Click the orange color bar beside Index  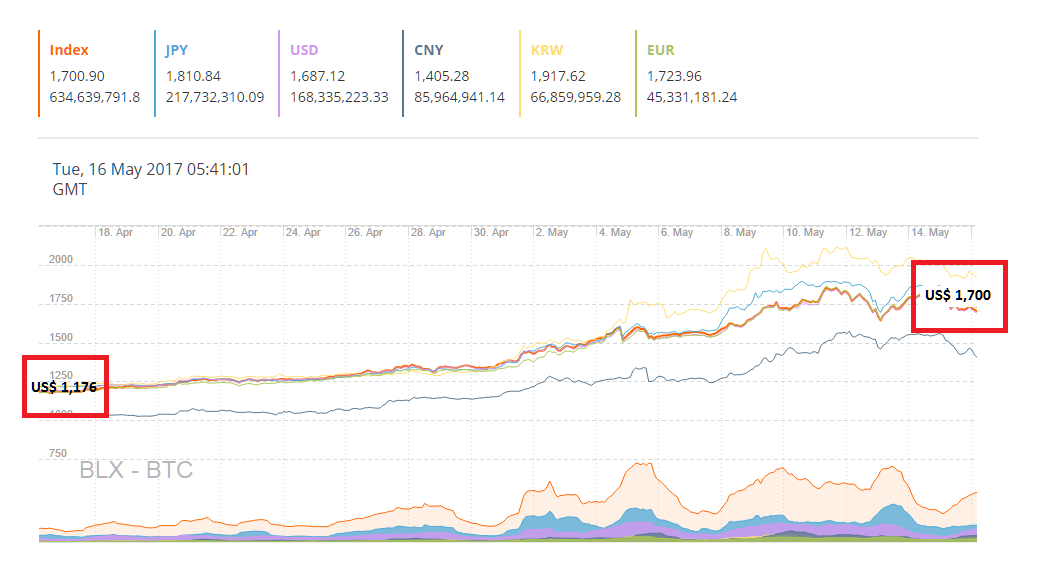[39, 73]
